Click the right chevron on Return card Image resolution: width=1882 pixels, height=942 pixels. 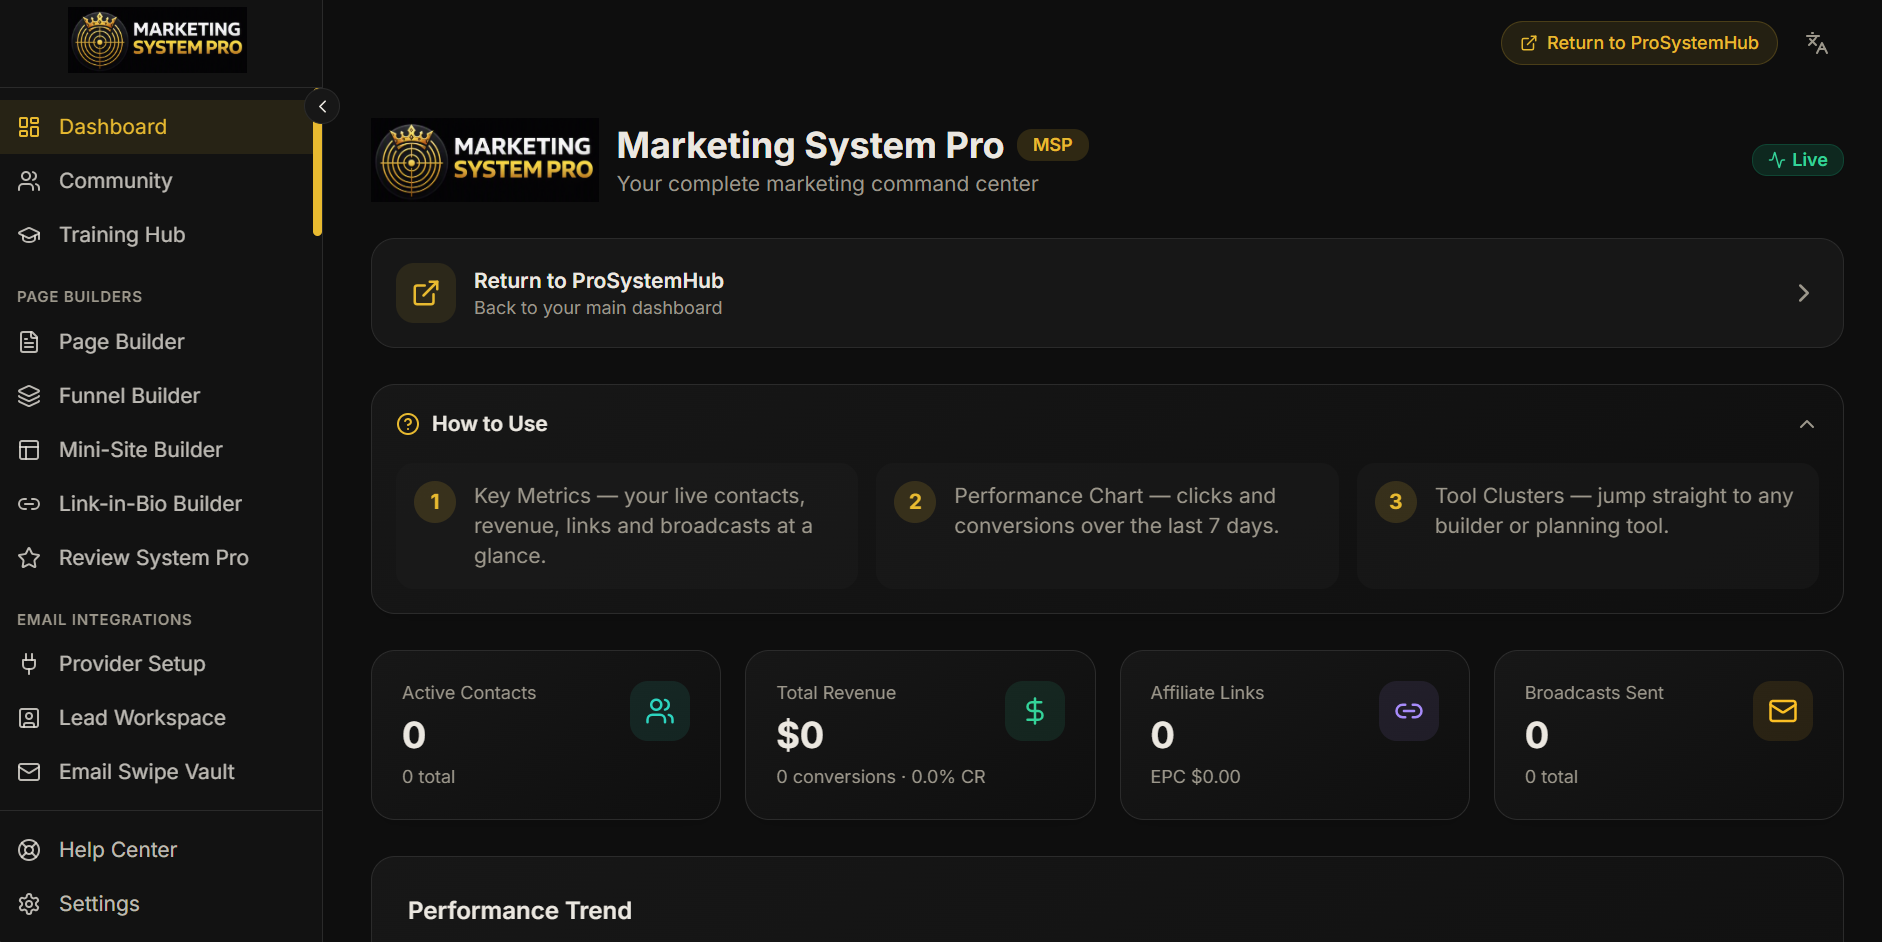(x=1804, y=293)
